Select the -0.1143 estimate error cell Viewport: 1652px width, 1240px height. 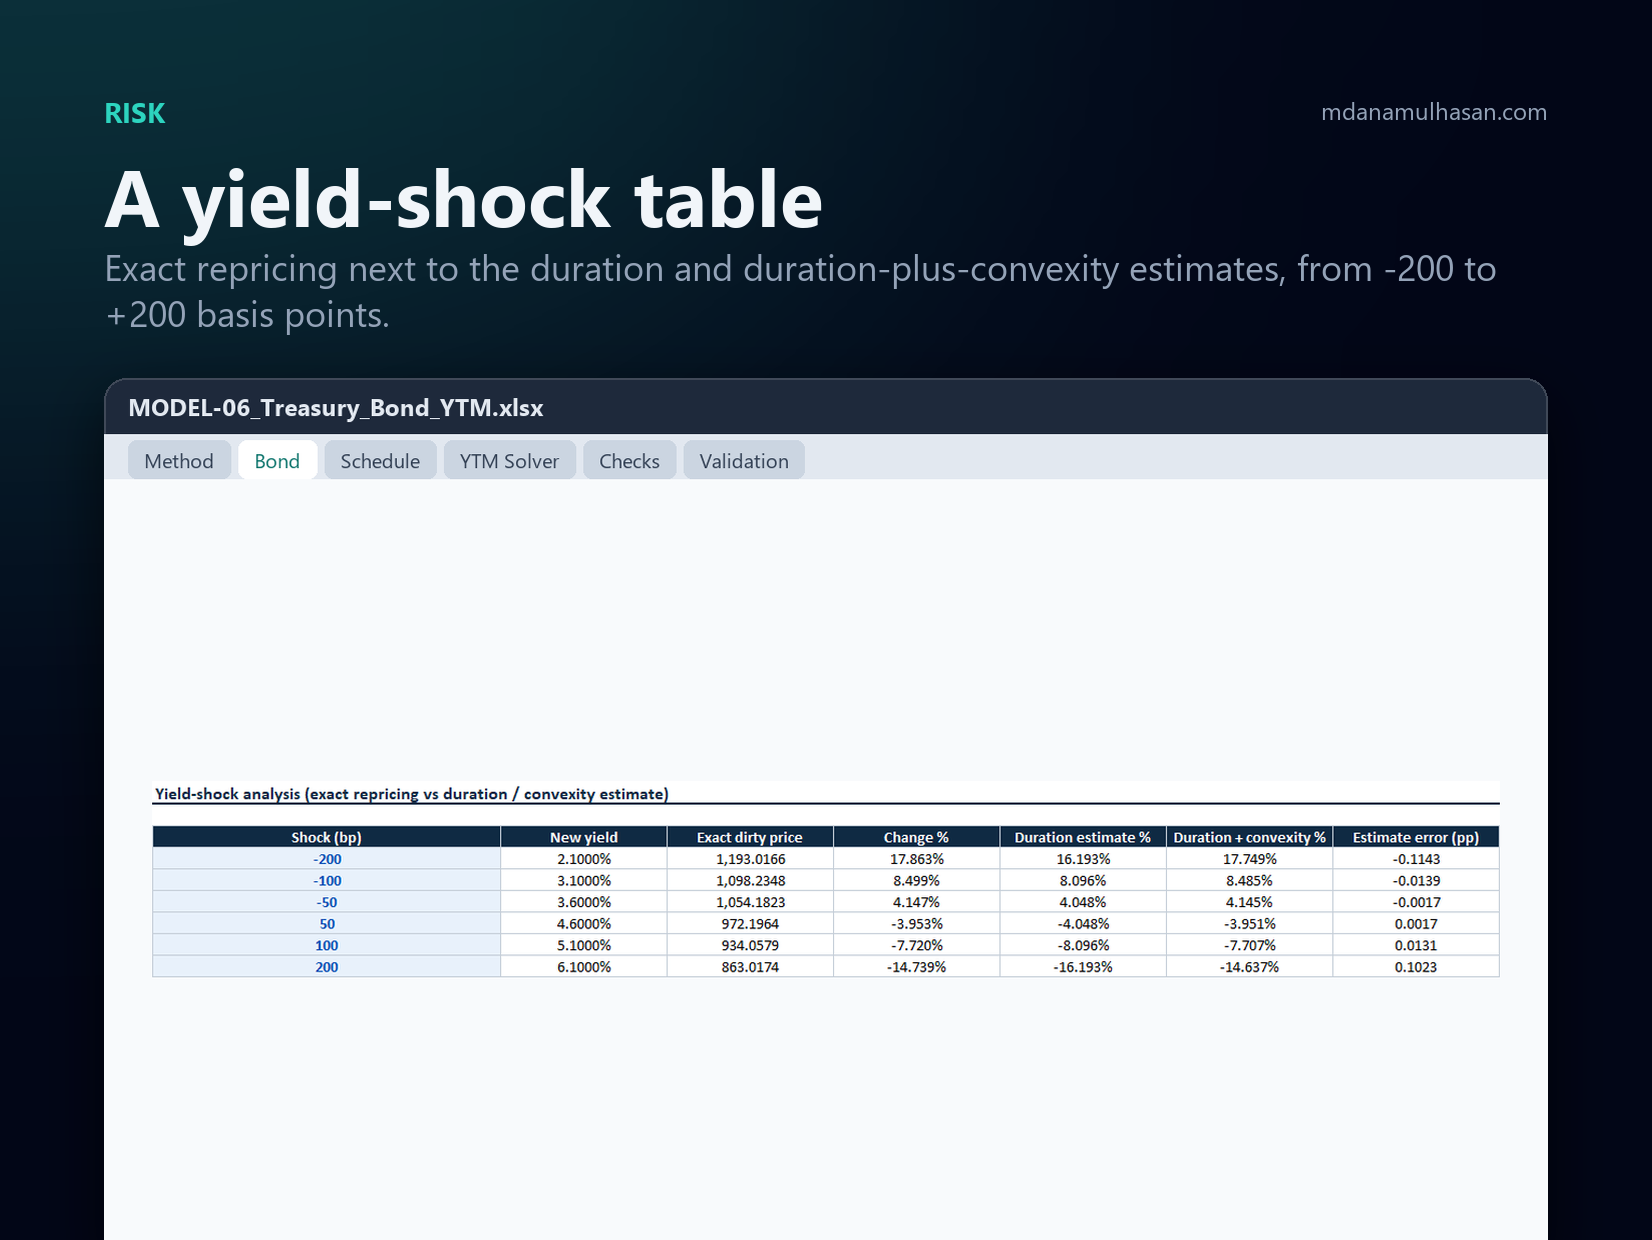[1416, 859]
